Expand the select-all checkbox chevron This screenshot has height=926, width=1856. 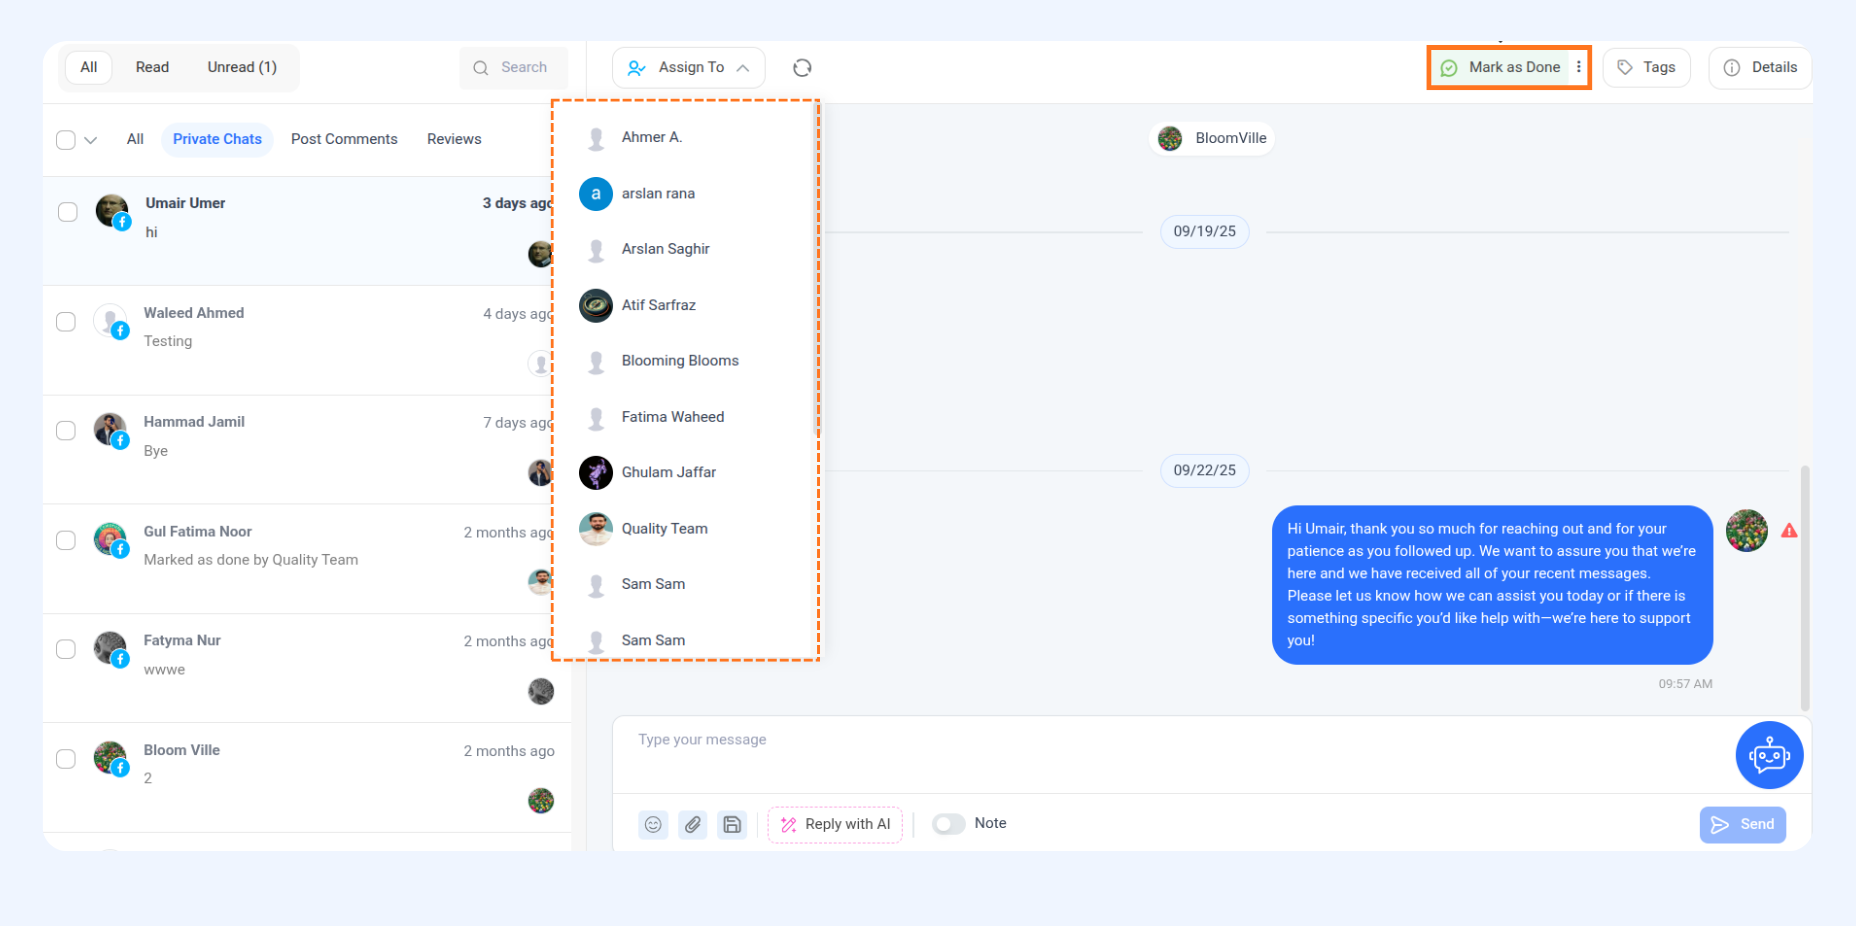tap(91, 140)
